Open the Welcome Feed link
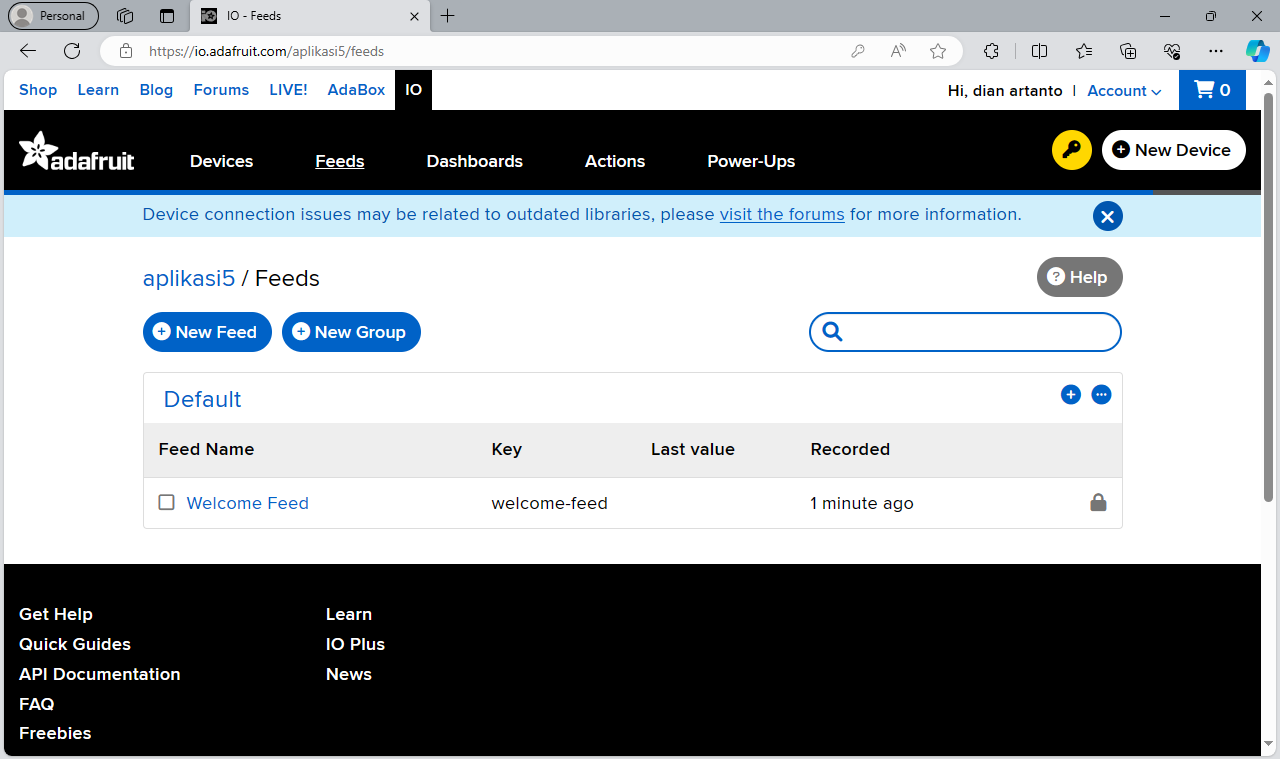 tap(247, 503)
